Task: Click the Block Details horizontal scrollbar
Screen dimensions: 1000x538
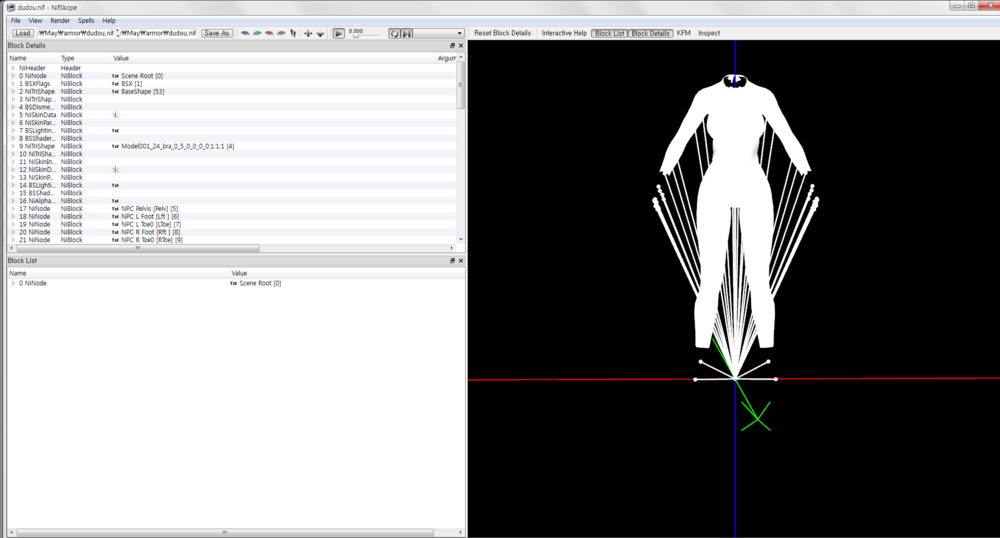Action: (137, 248)
